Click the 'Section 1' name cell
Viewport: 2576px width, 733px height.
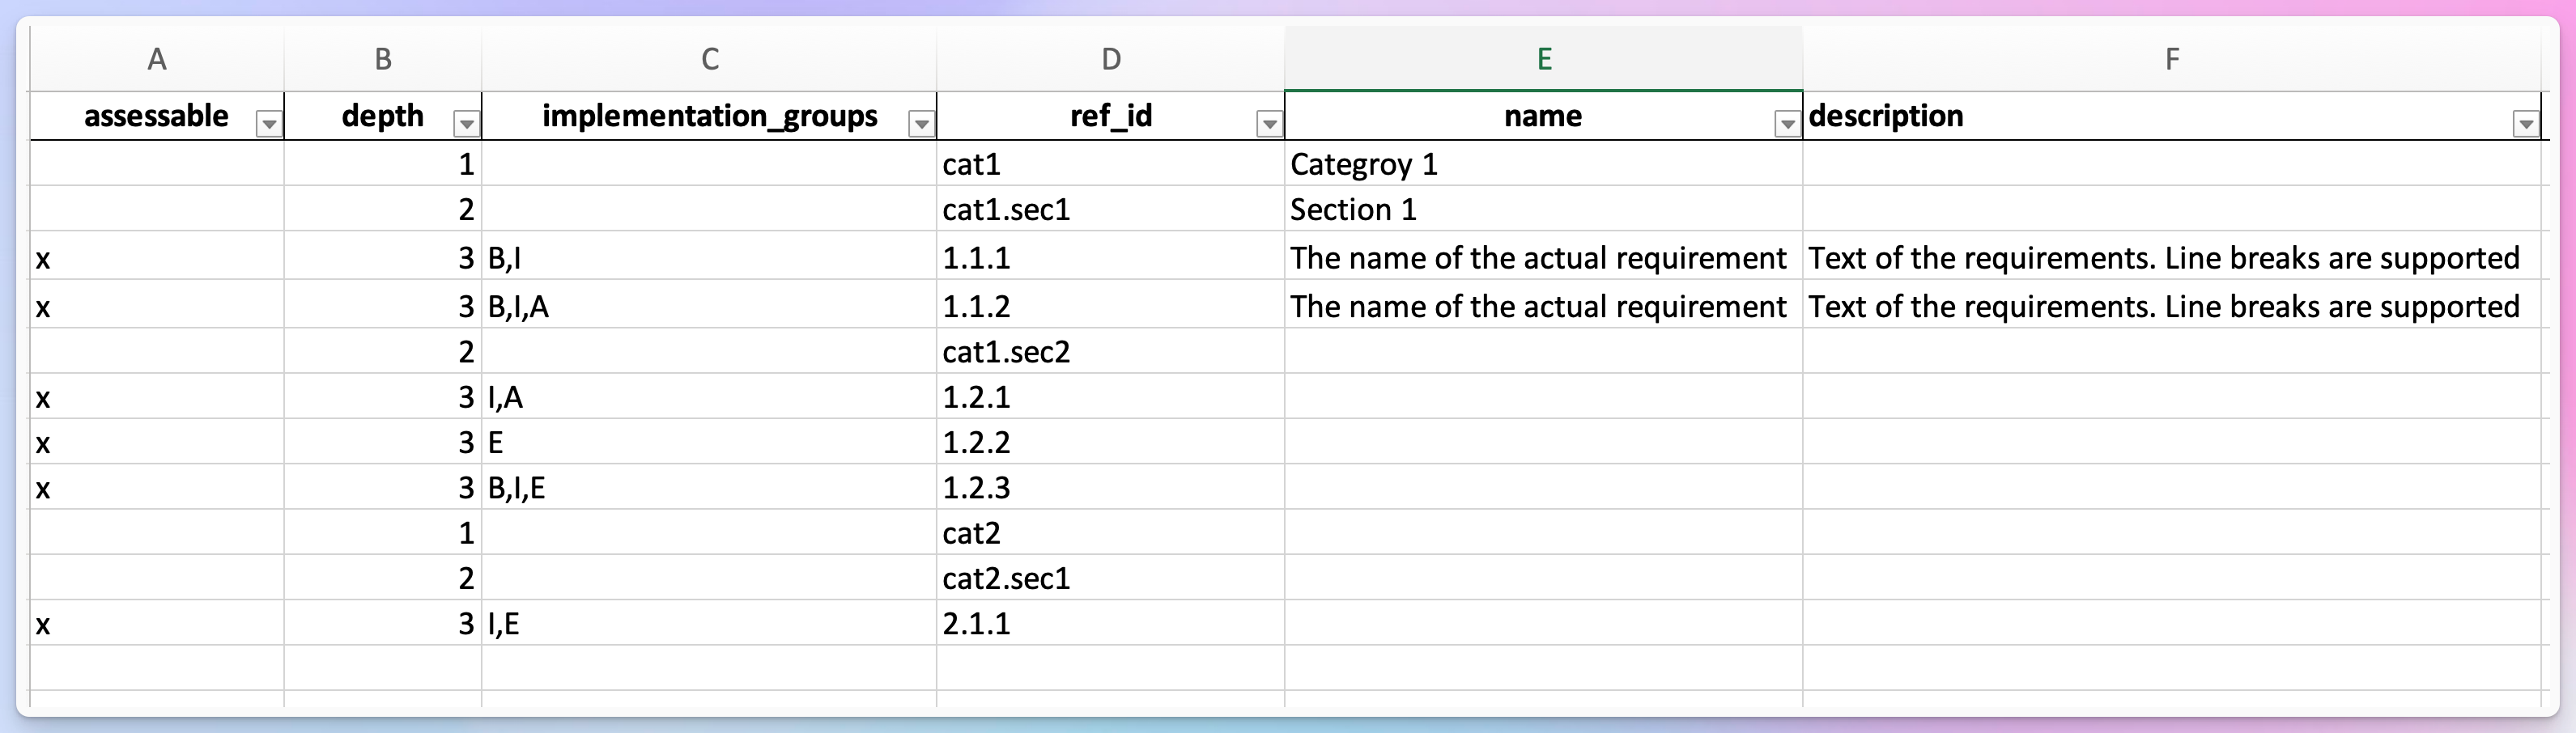tap(1543, 209)
